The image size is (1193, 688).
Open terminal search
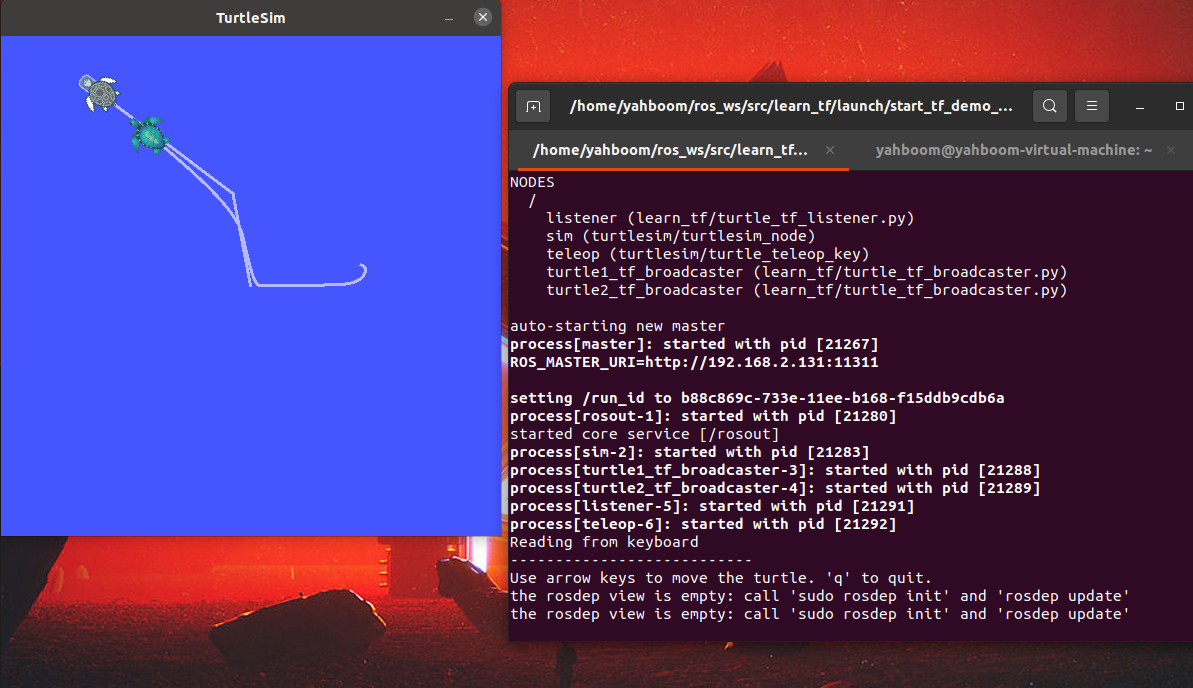[1049, 107]
